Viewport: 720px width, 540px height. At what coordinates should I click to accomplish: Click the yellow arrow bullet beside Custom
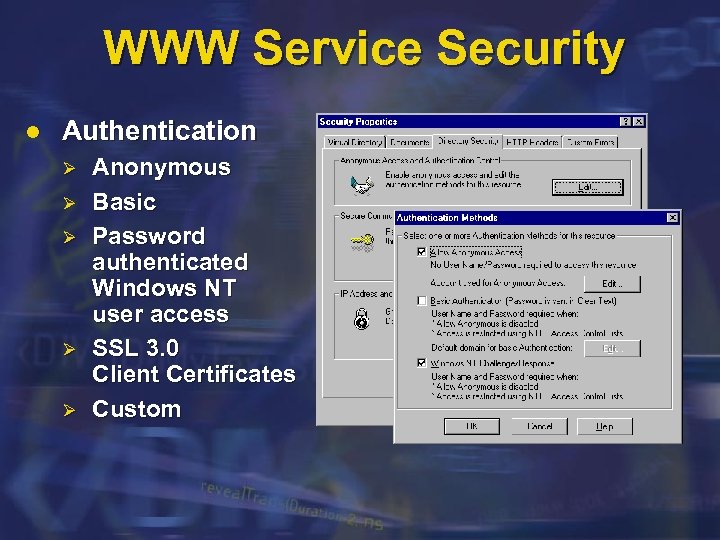[x=69, y=410]
